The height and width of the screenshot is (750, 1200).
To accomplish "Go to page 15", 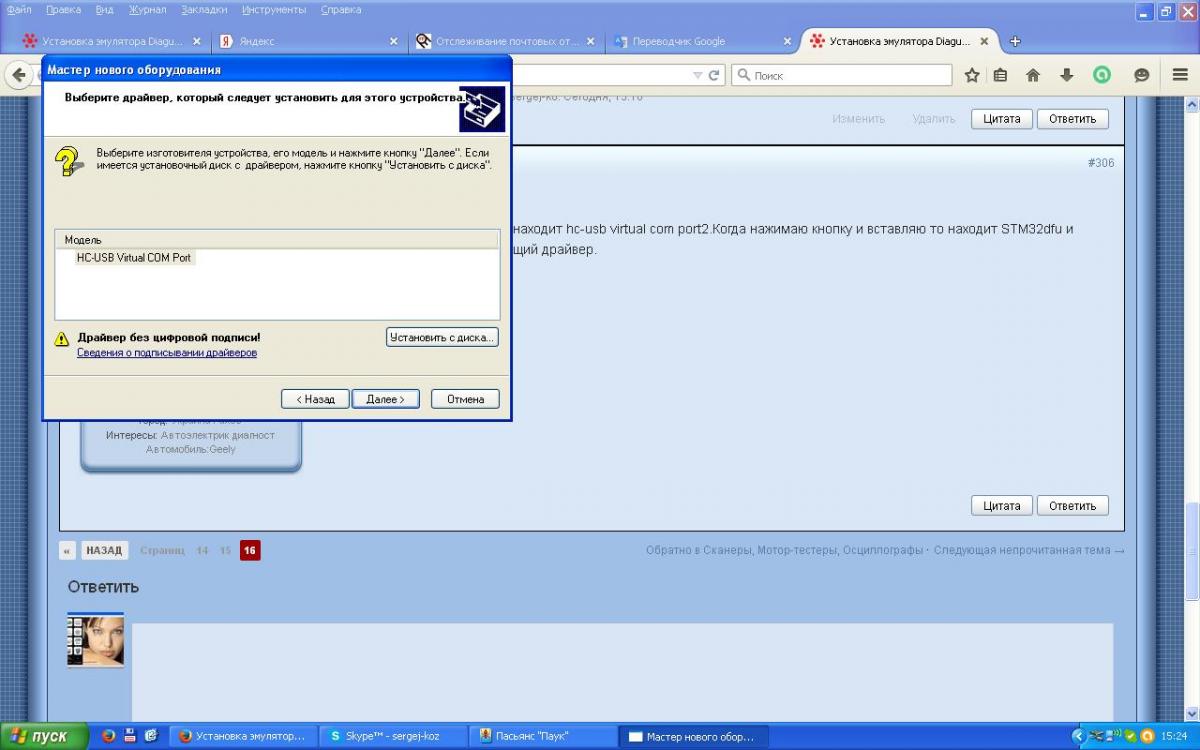I will 225,550.
